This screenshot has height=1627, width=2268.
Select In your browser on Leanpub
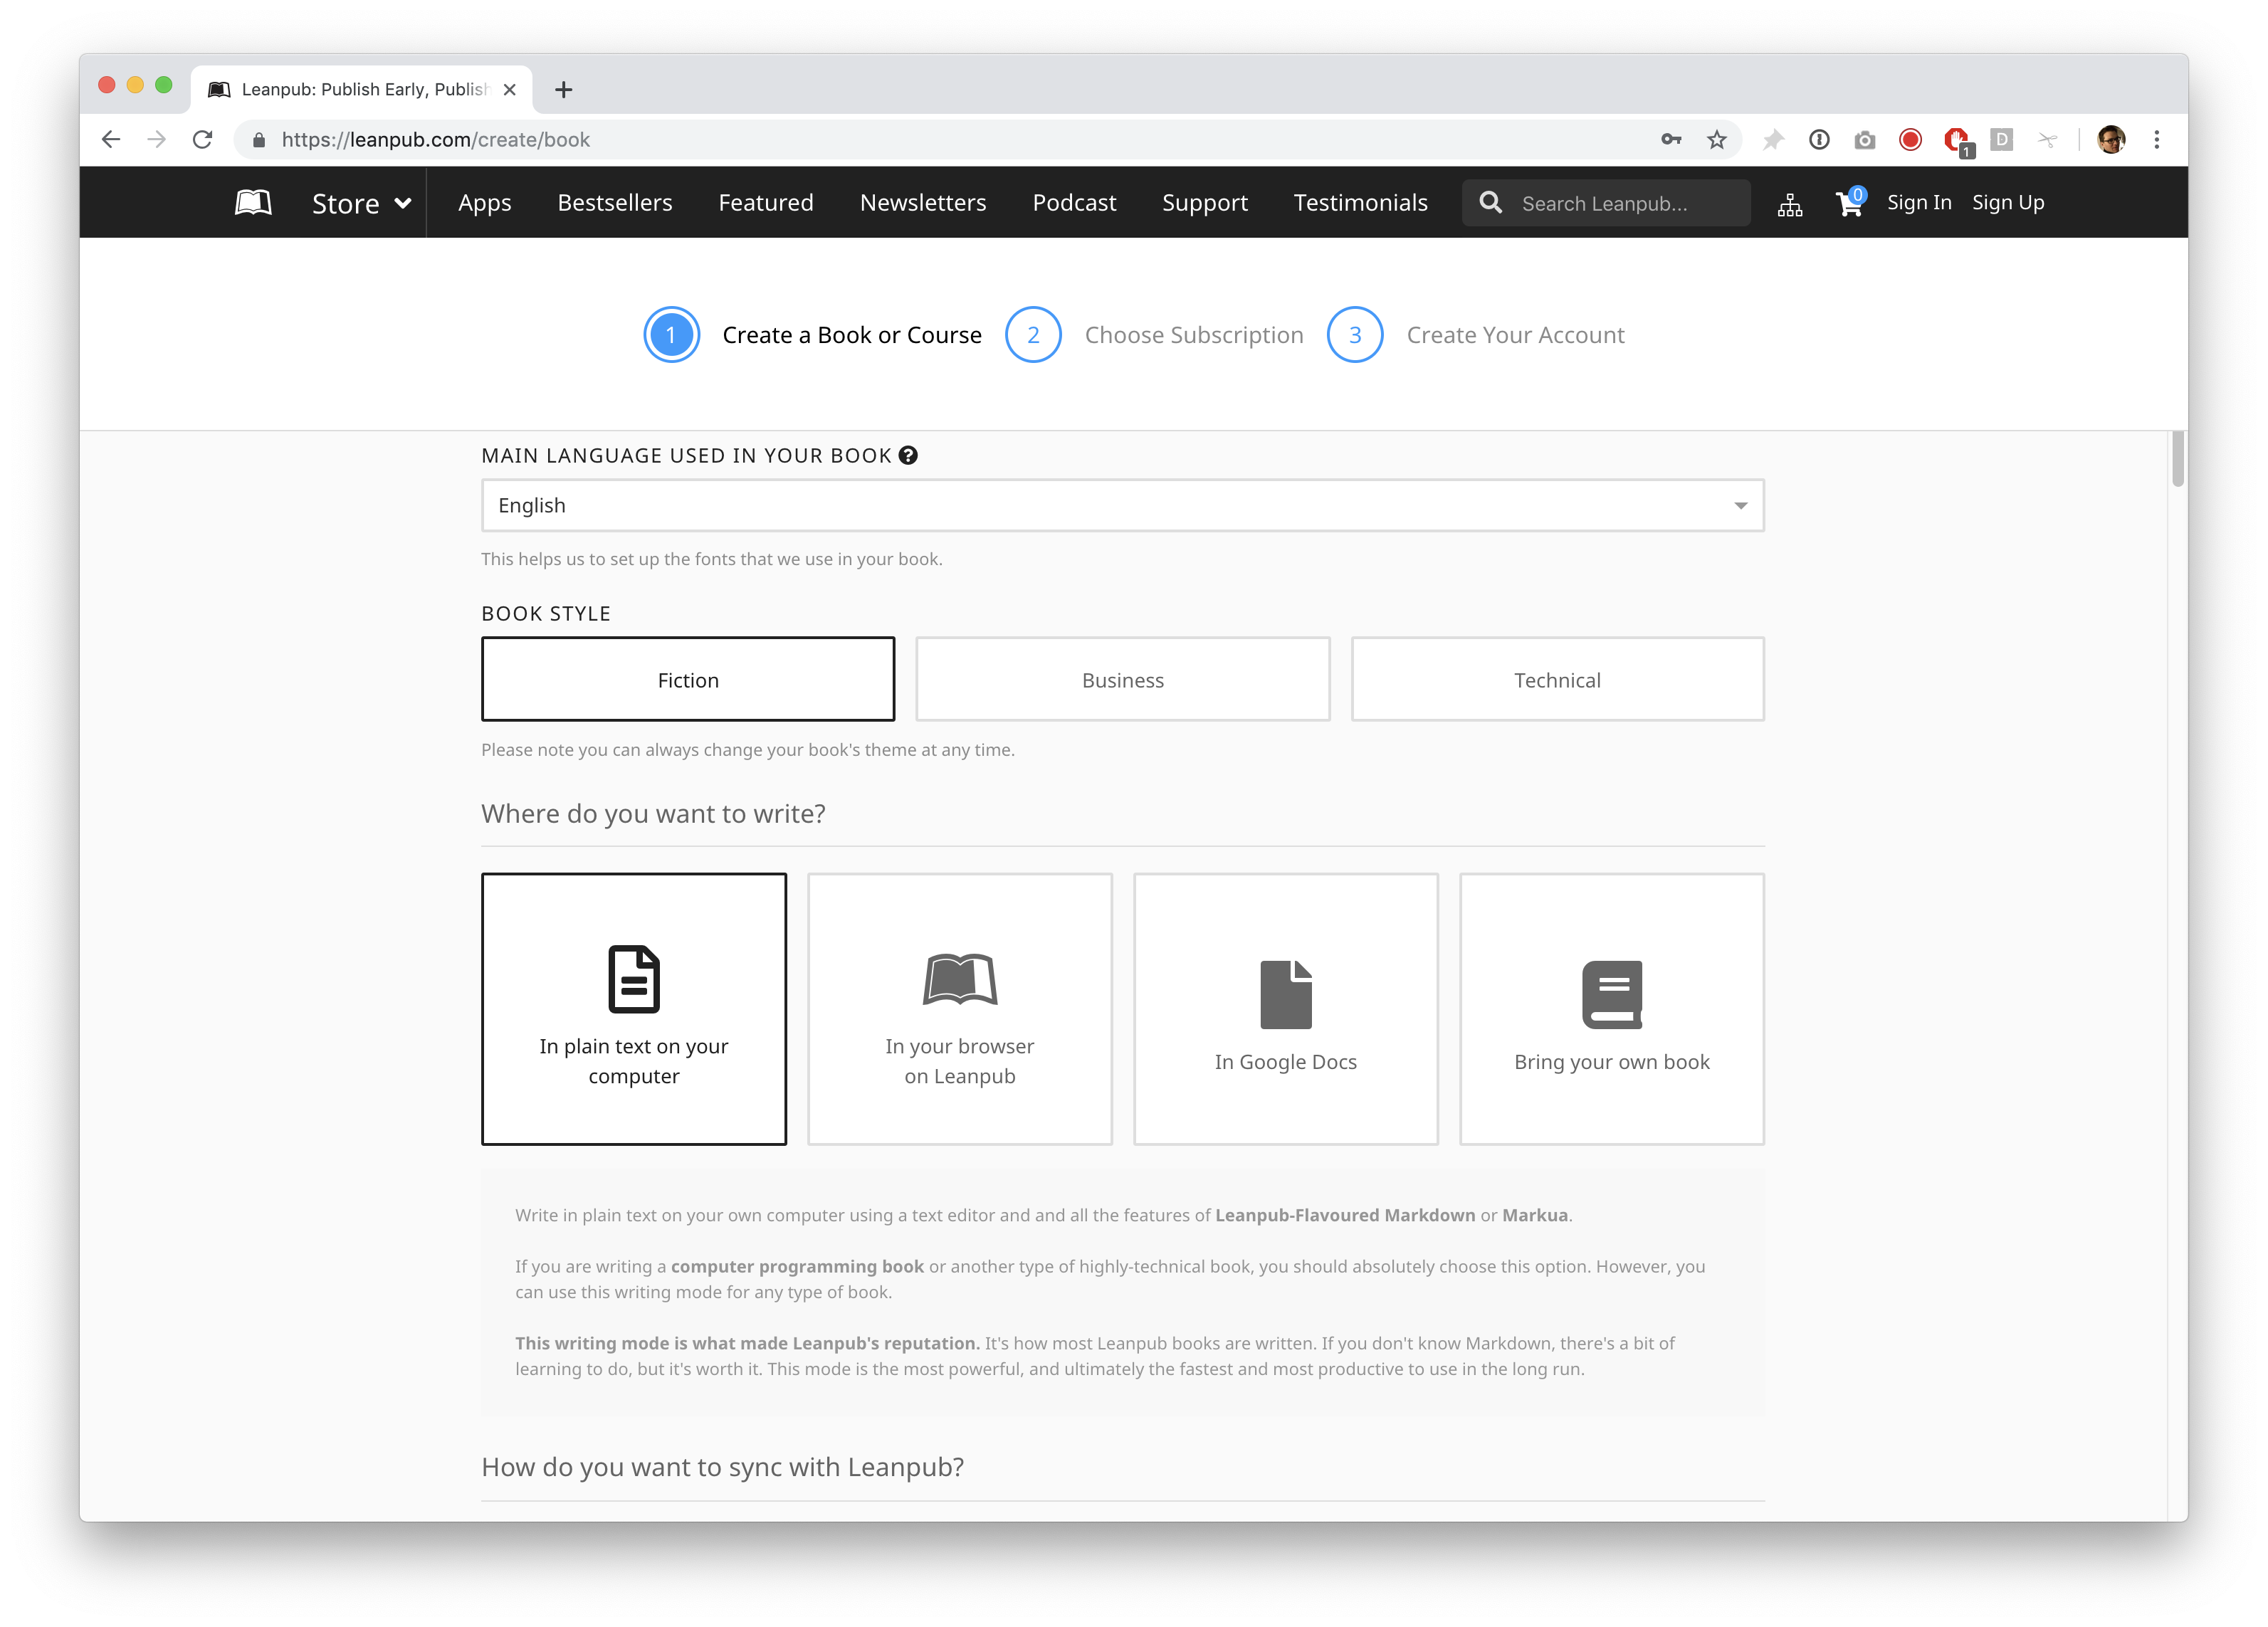tap(960, 1009)
